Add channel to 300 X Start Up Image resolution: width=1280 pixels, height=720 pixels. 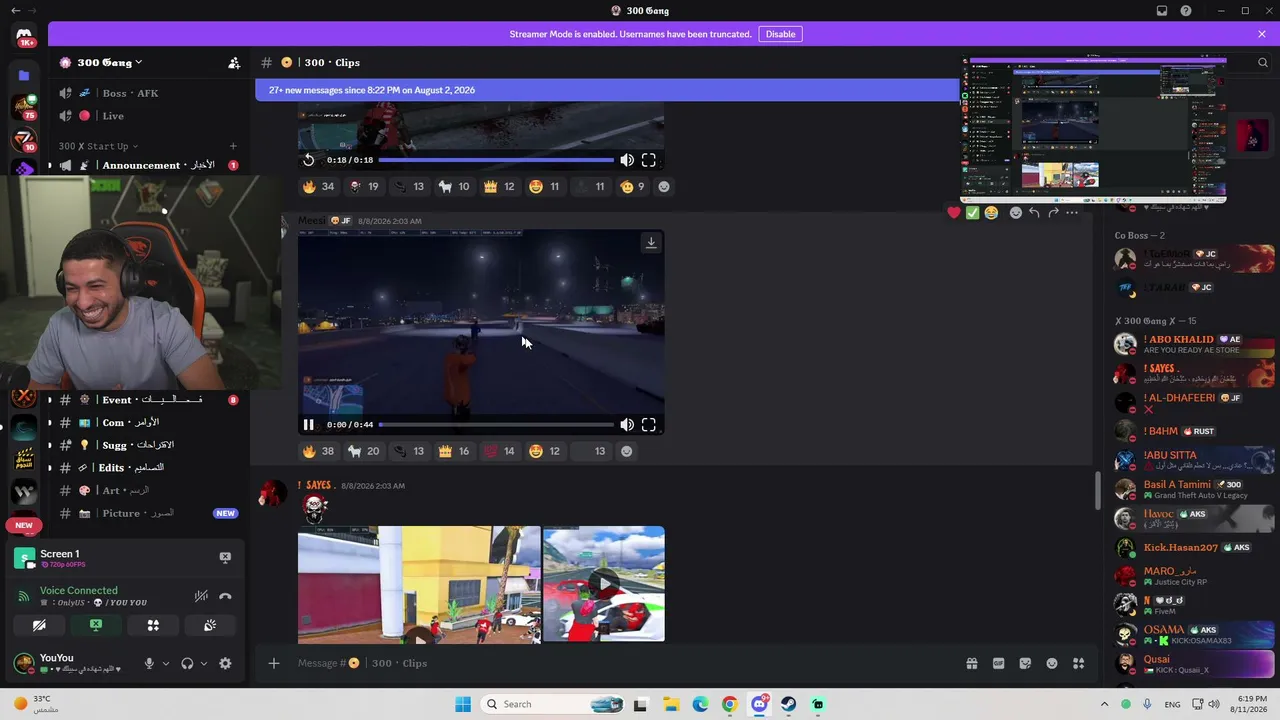[233, 146]
